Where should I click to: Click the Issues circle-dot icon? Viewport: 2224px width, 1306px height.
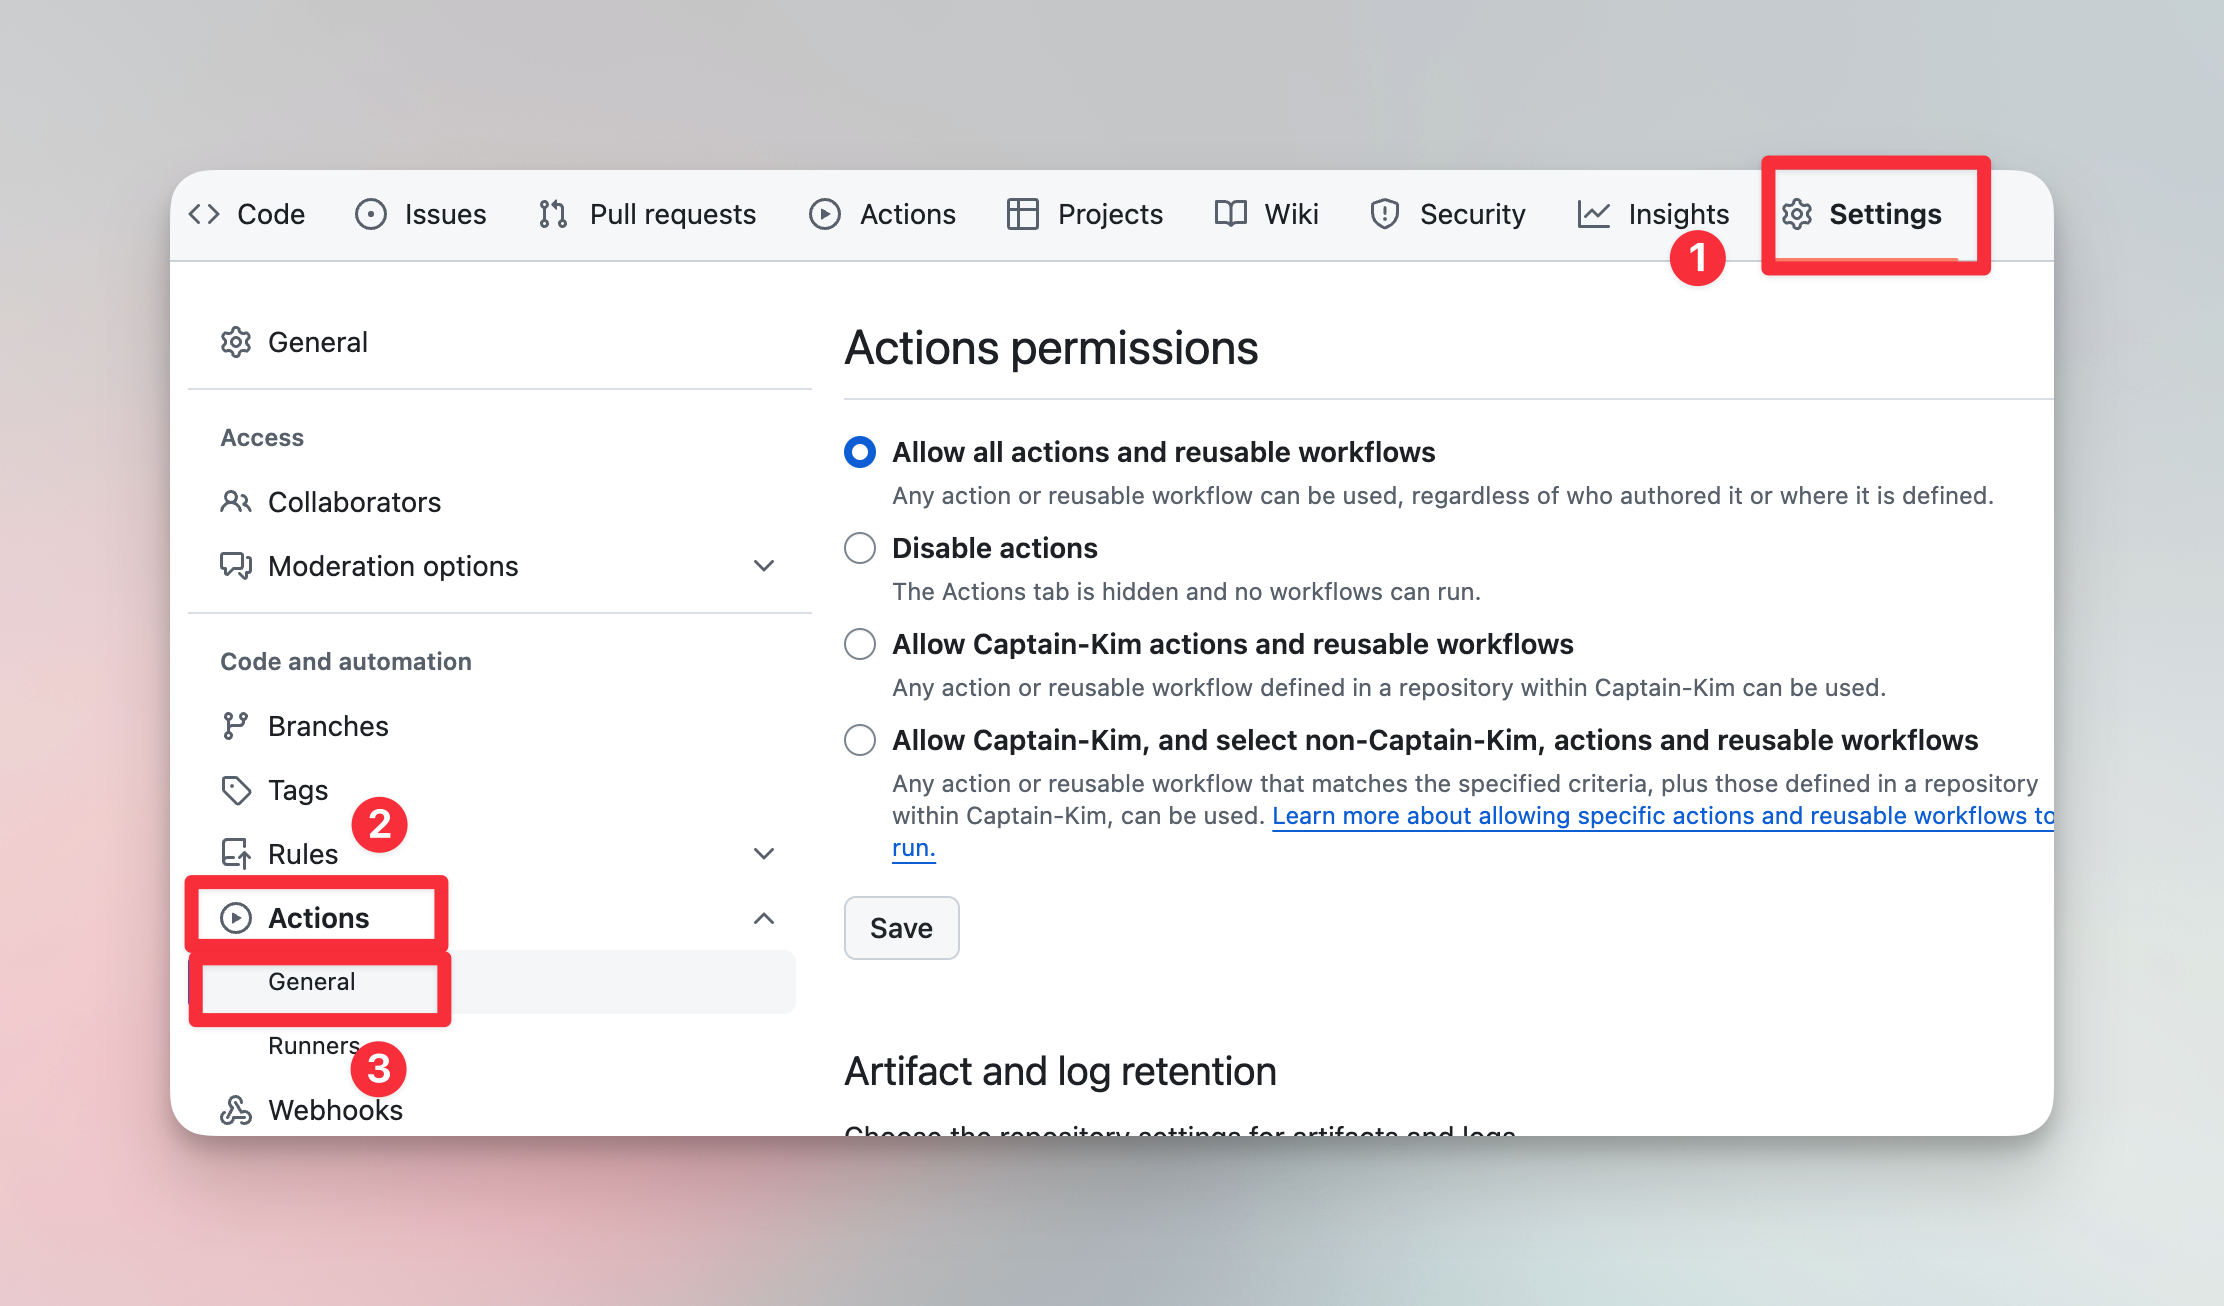[371, 214]
